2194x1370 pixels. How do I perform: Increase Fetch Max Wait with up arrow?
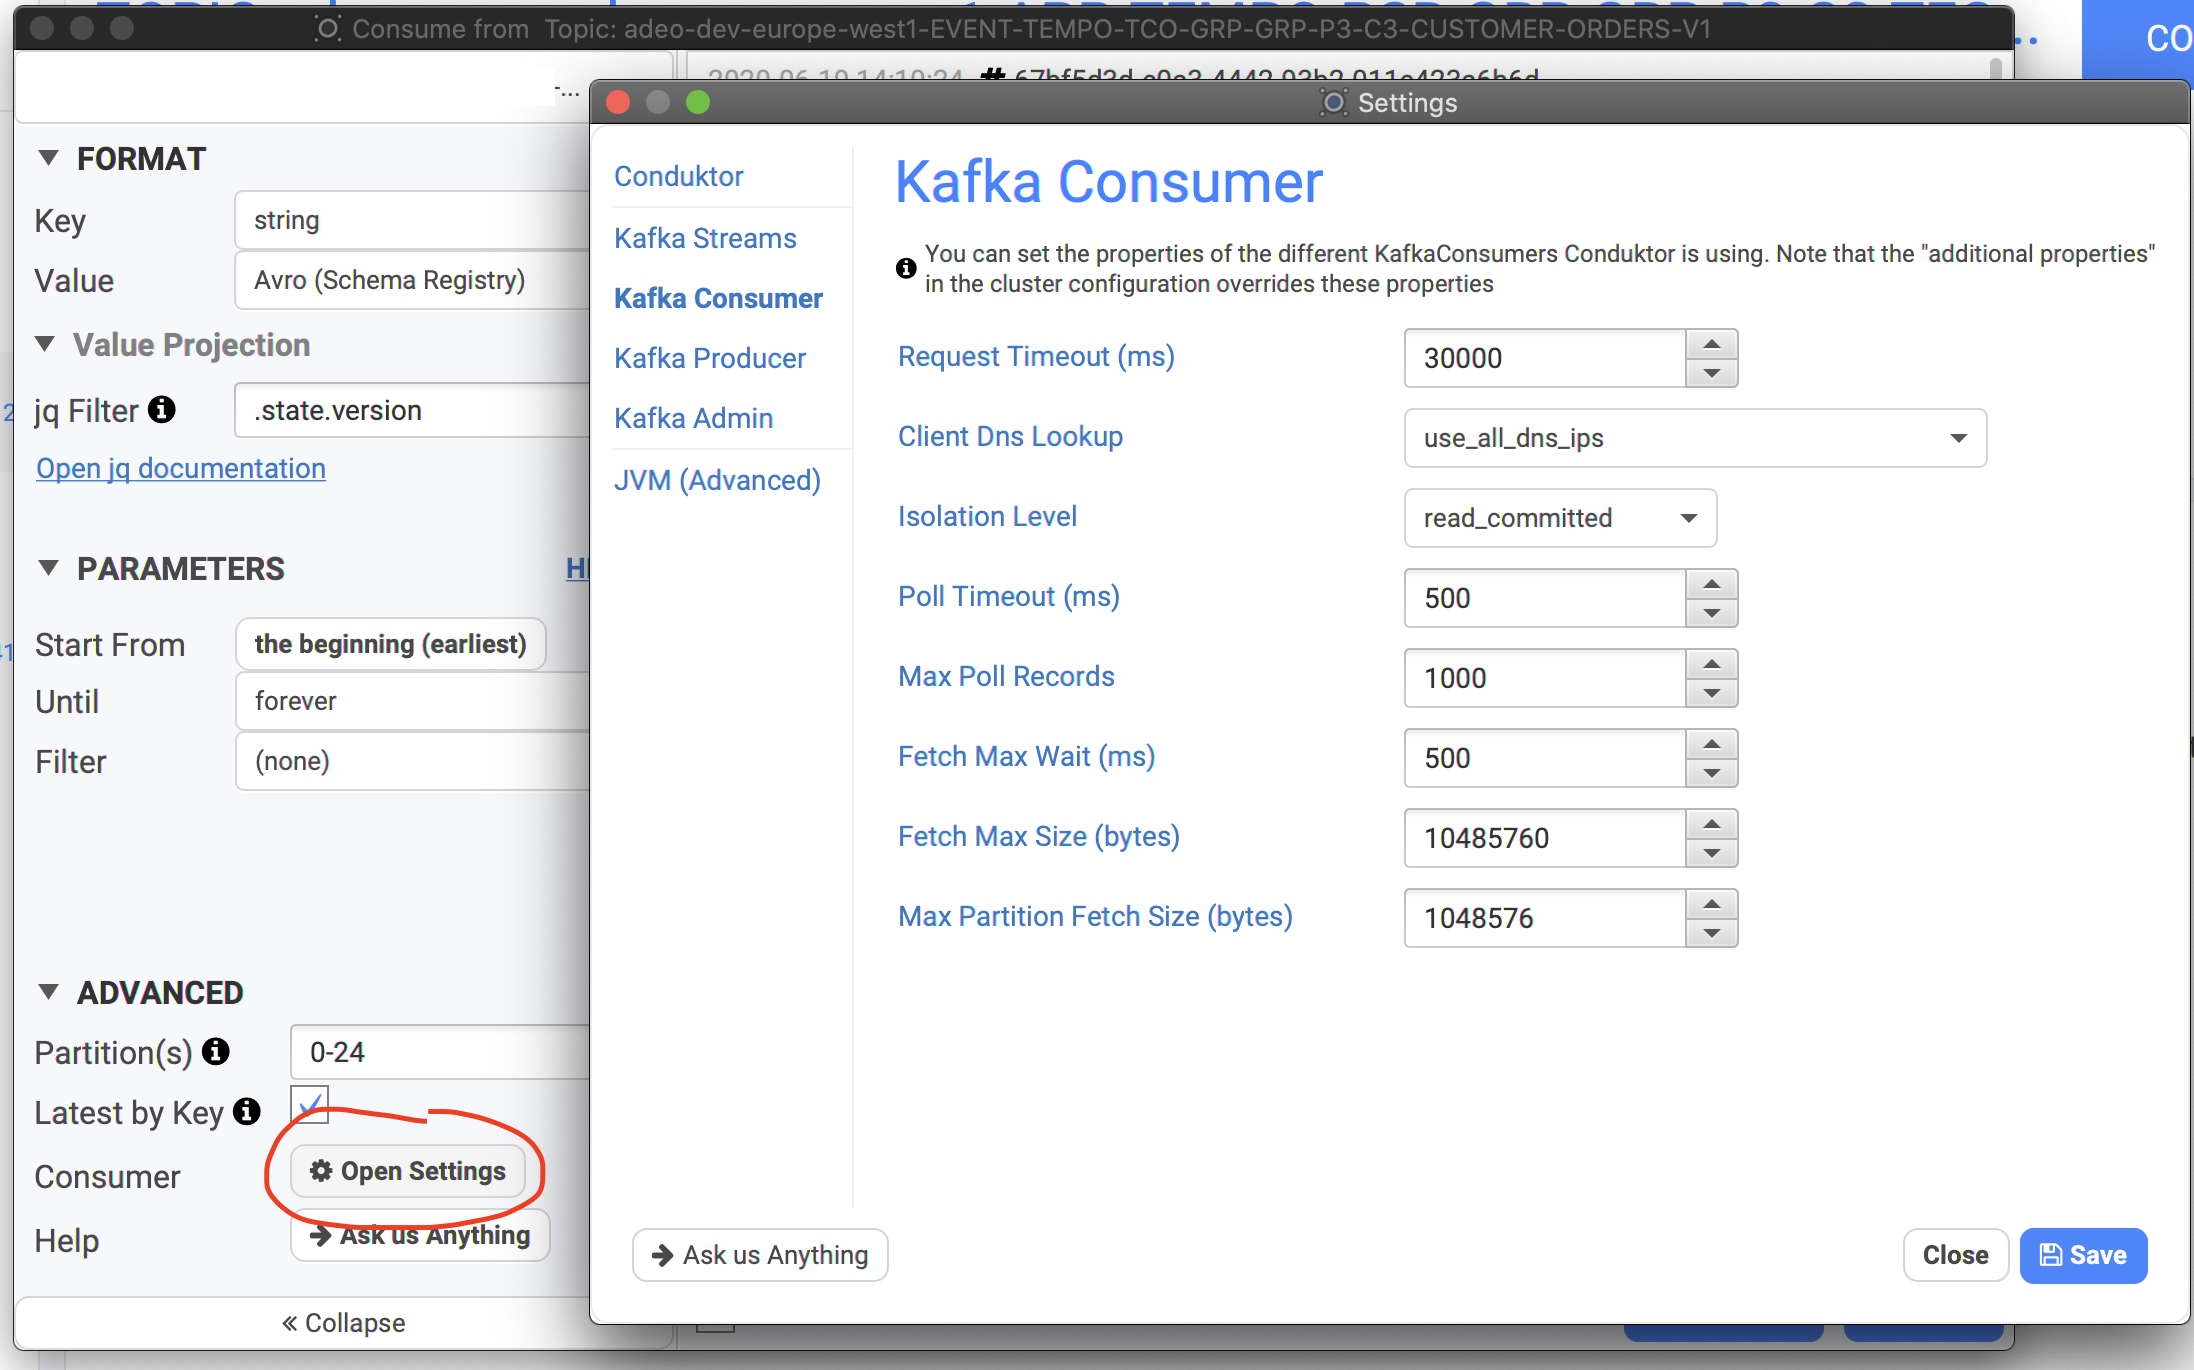(x=1712, y=744)
